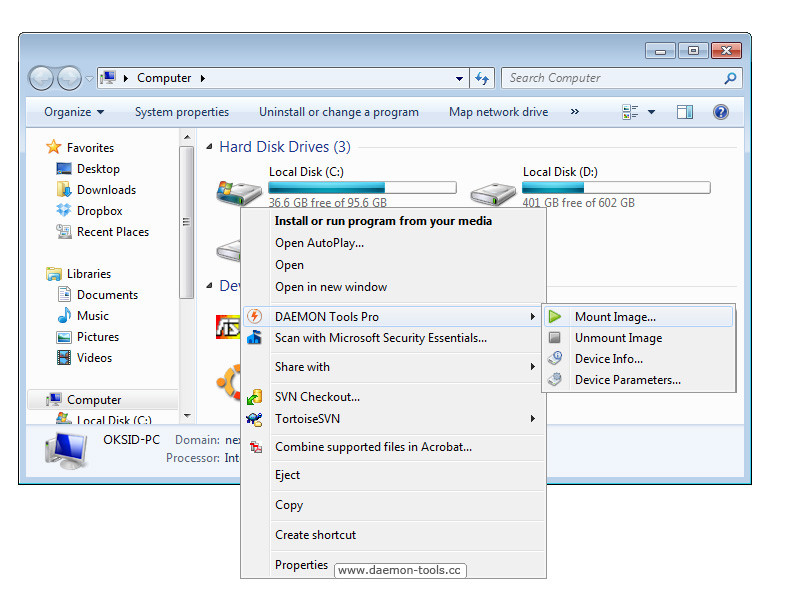Click the Dropbox icon in Favorites
Image resolution: width=800 pixels, height=600 pixels.
[64, 210]
